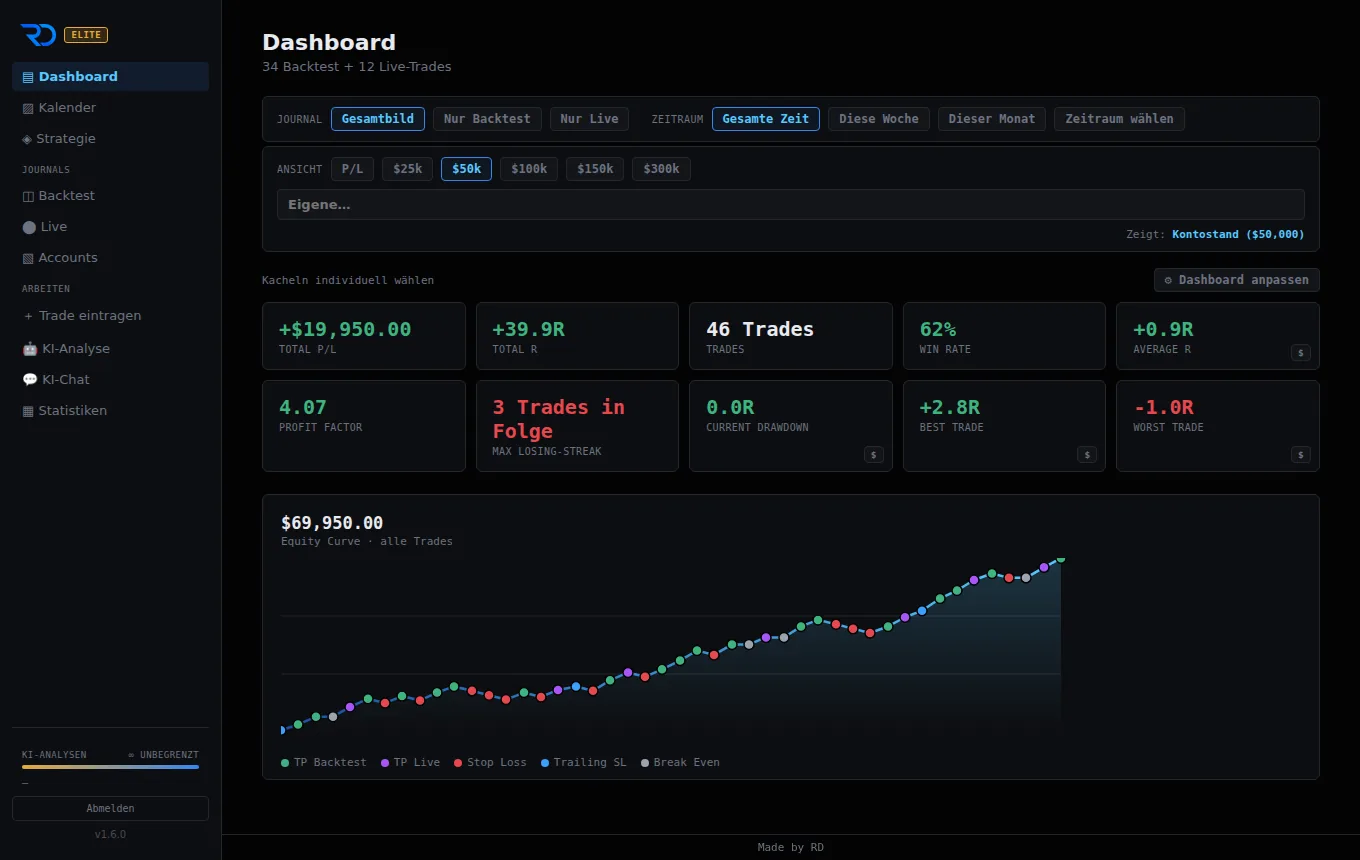Select Gesamte Zeit time range
This screenshot has height=860, width=1360.
pos(766,119)
